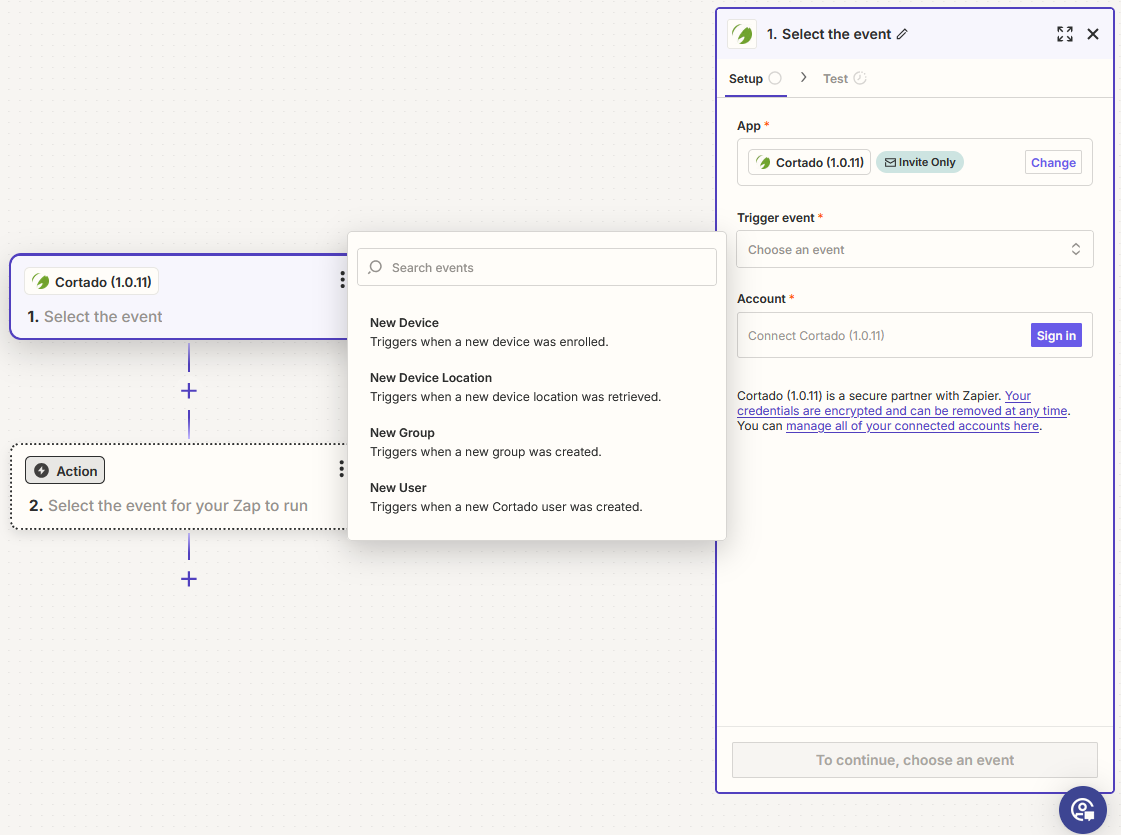Choose the New User trigger event
This screenshot has width=1121, height=835.
coord(537,498)
